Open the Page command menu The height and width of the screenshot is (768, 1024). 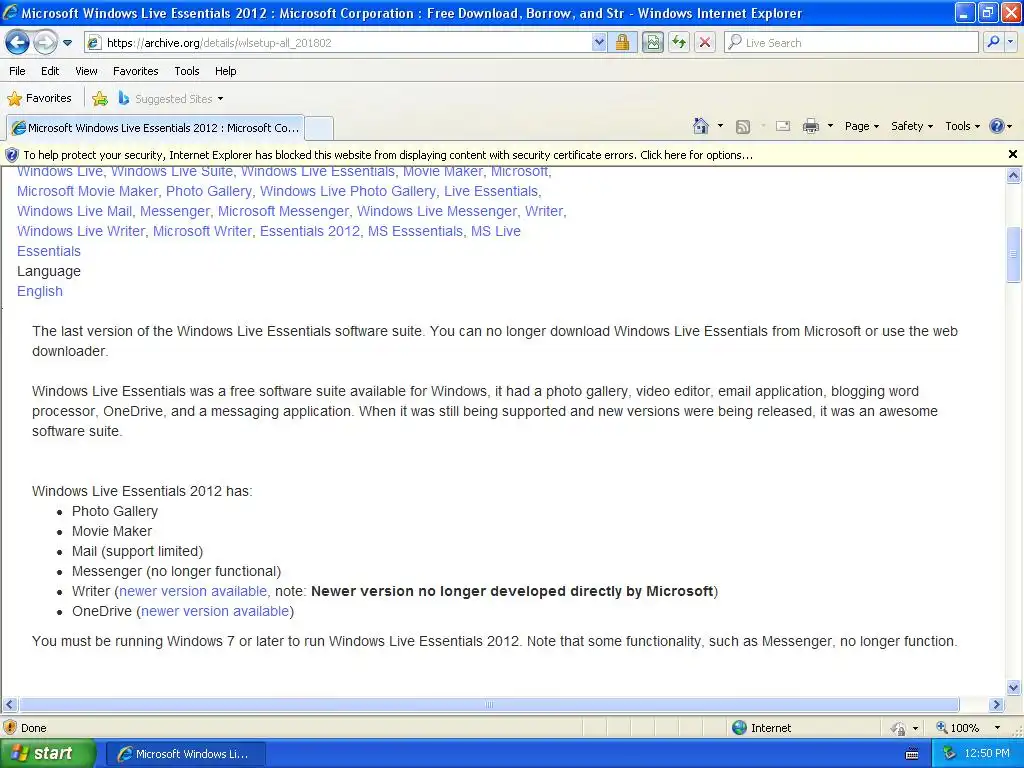pos(862,126)
